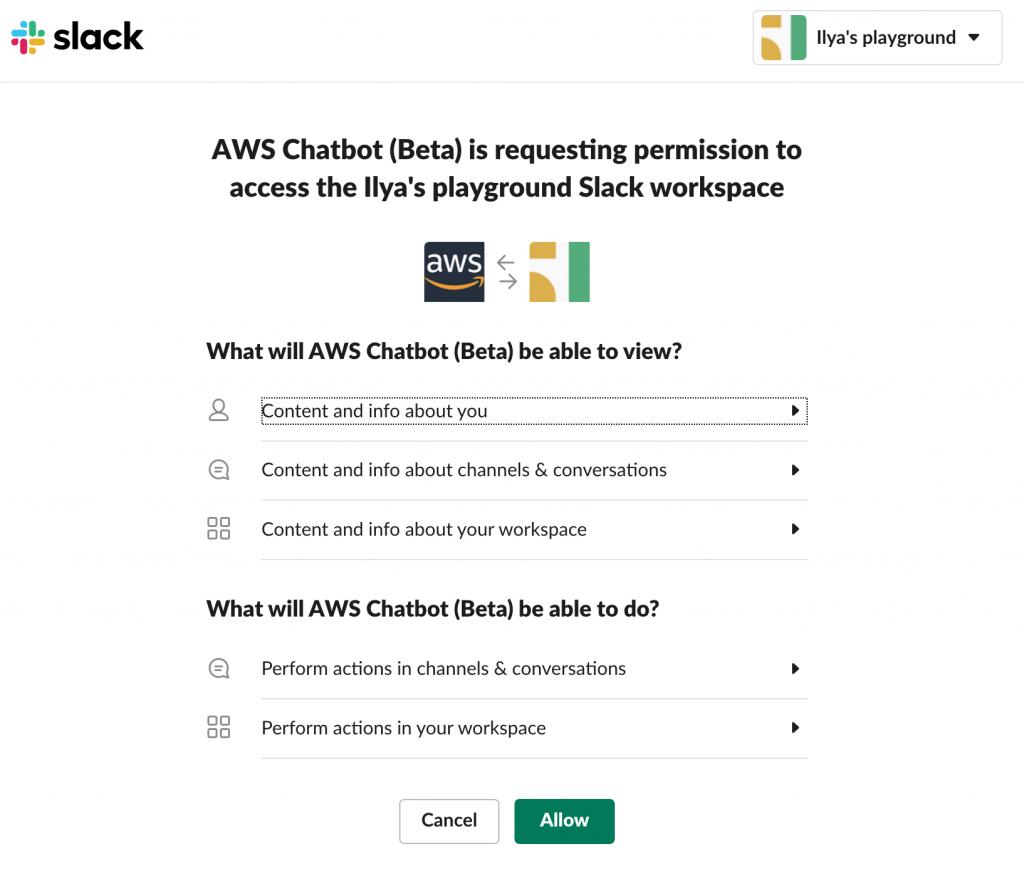The height and width of the screenshot is (871, 1024).
Task: Click the arrows between the AWS and workspace logos
Action: tap(506, 271)
